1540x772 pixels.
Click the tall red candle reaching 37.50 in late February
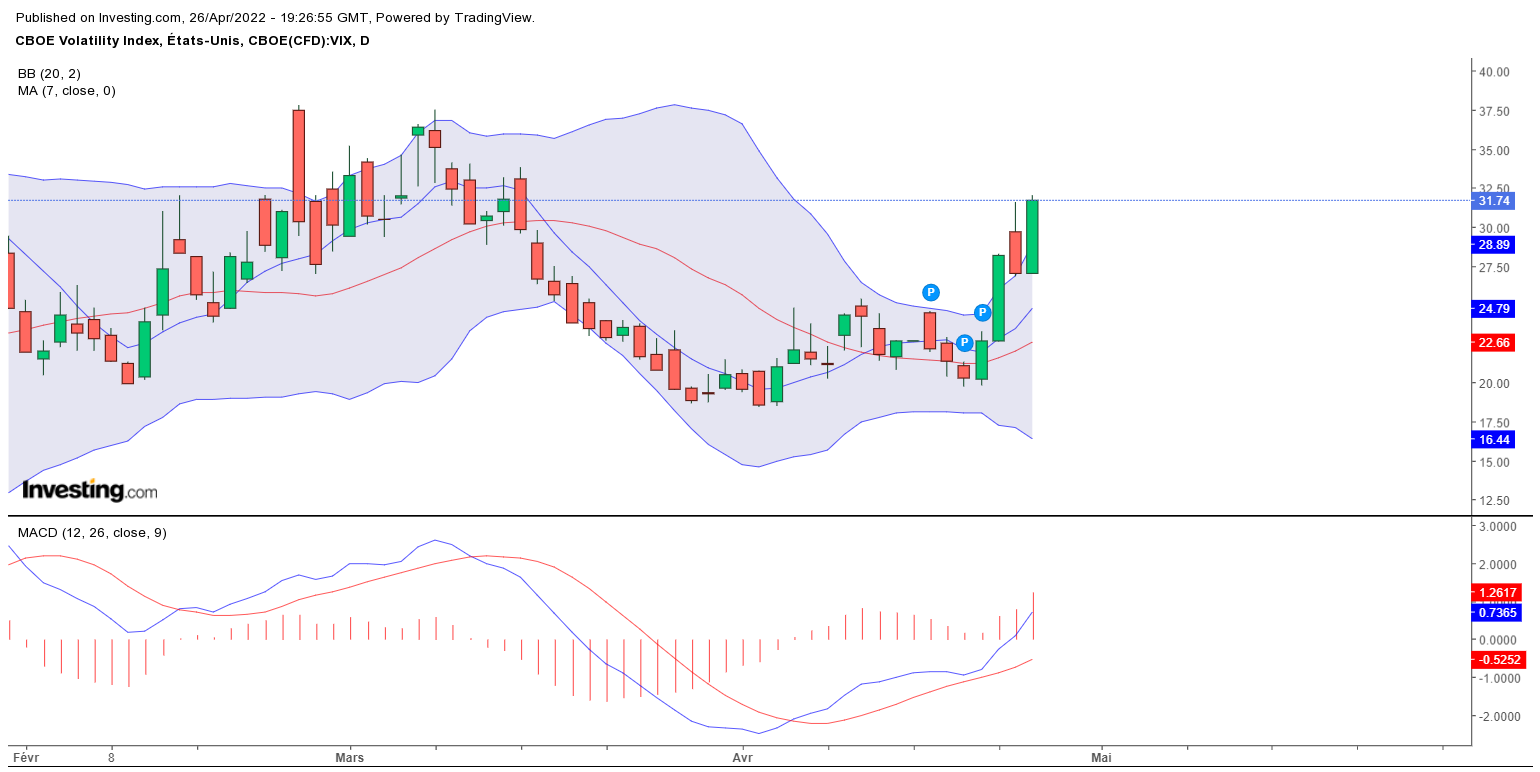pyautogui.click(x=298, y=165)
